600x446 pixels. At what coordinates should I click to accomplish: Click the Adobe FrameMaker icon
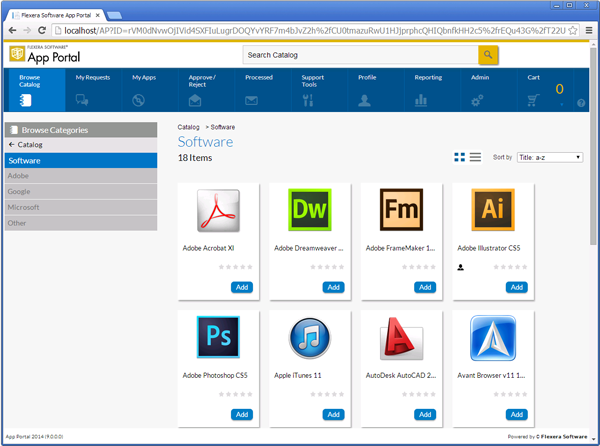tap(401, 210)
